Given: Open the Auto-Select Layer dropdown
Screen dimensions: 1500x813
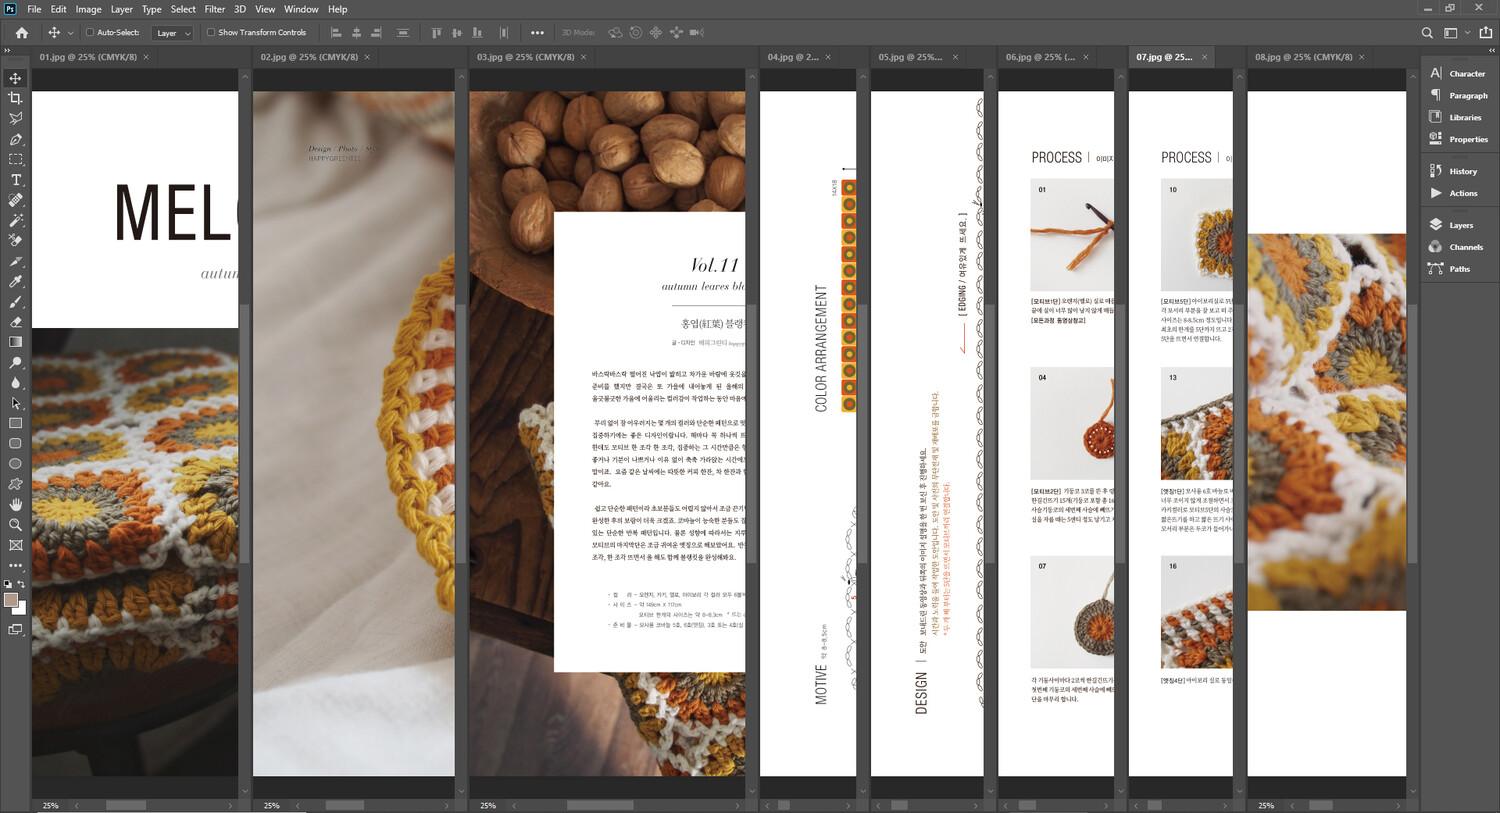Looking at the screenshot, I should [172, 33].
